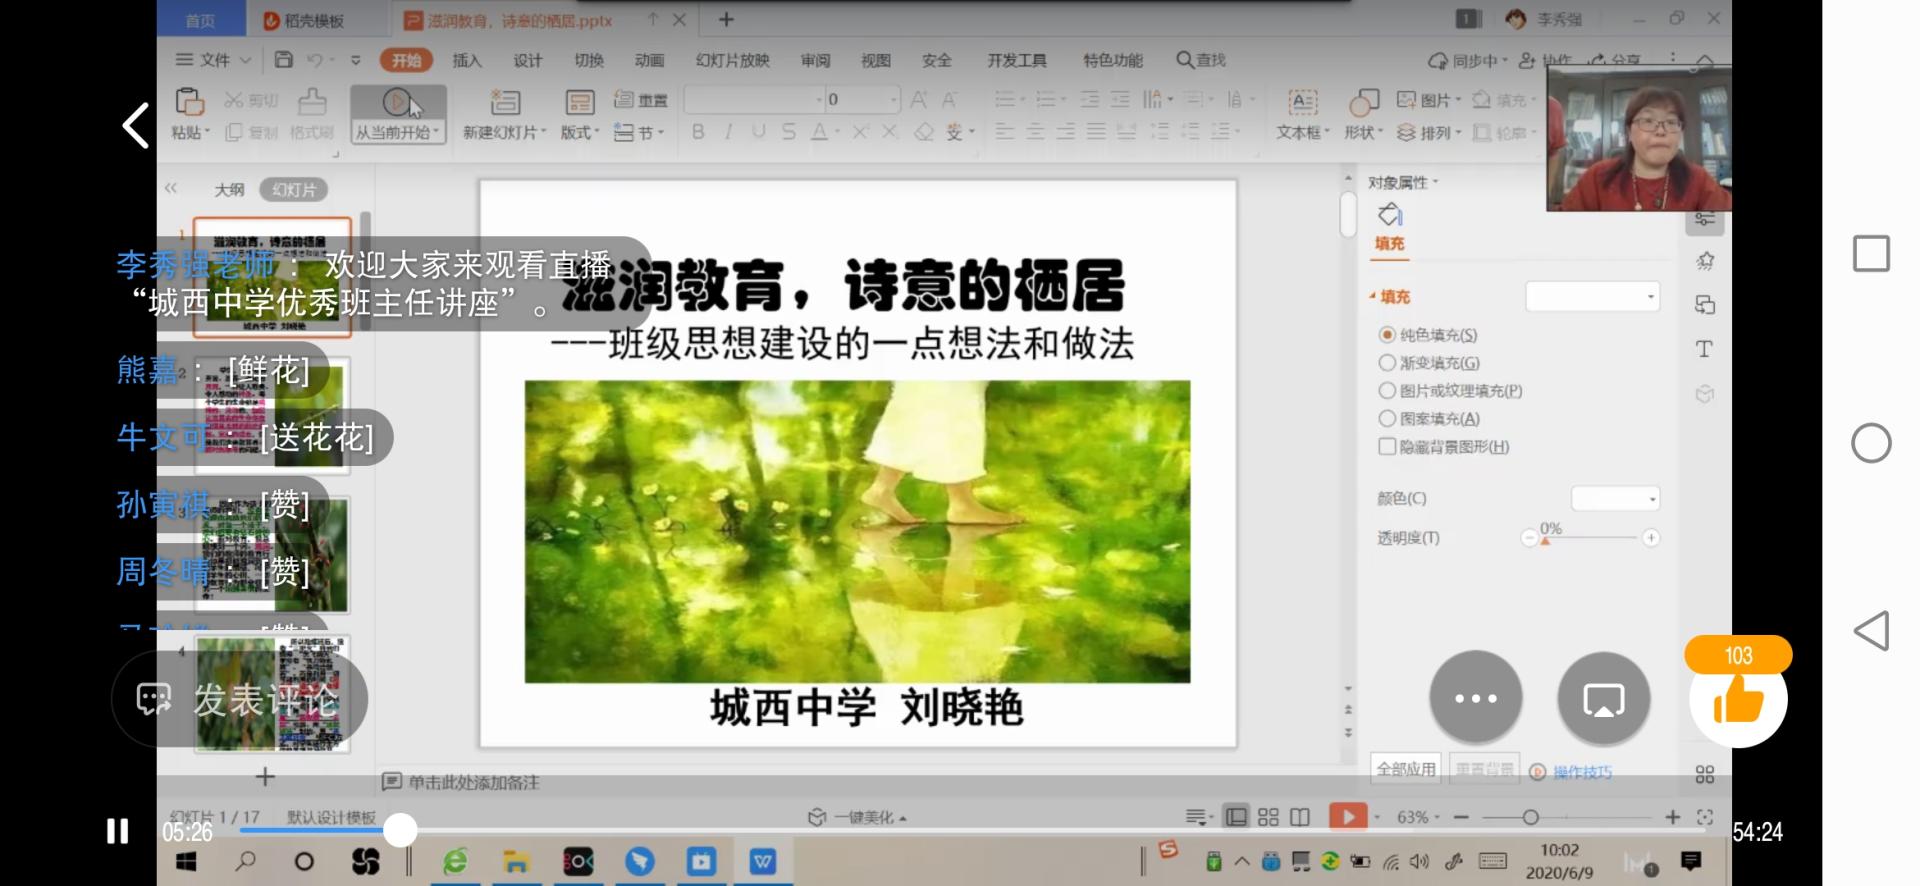Open the 颜色 color dropdown
This screenshot has width=1920, height=886.
point(1616,498)
